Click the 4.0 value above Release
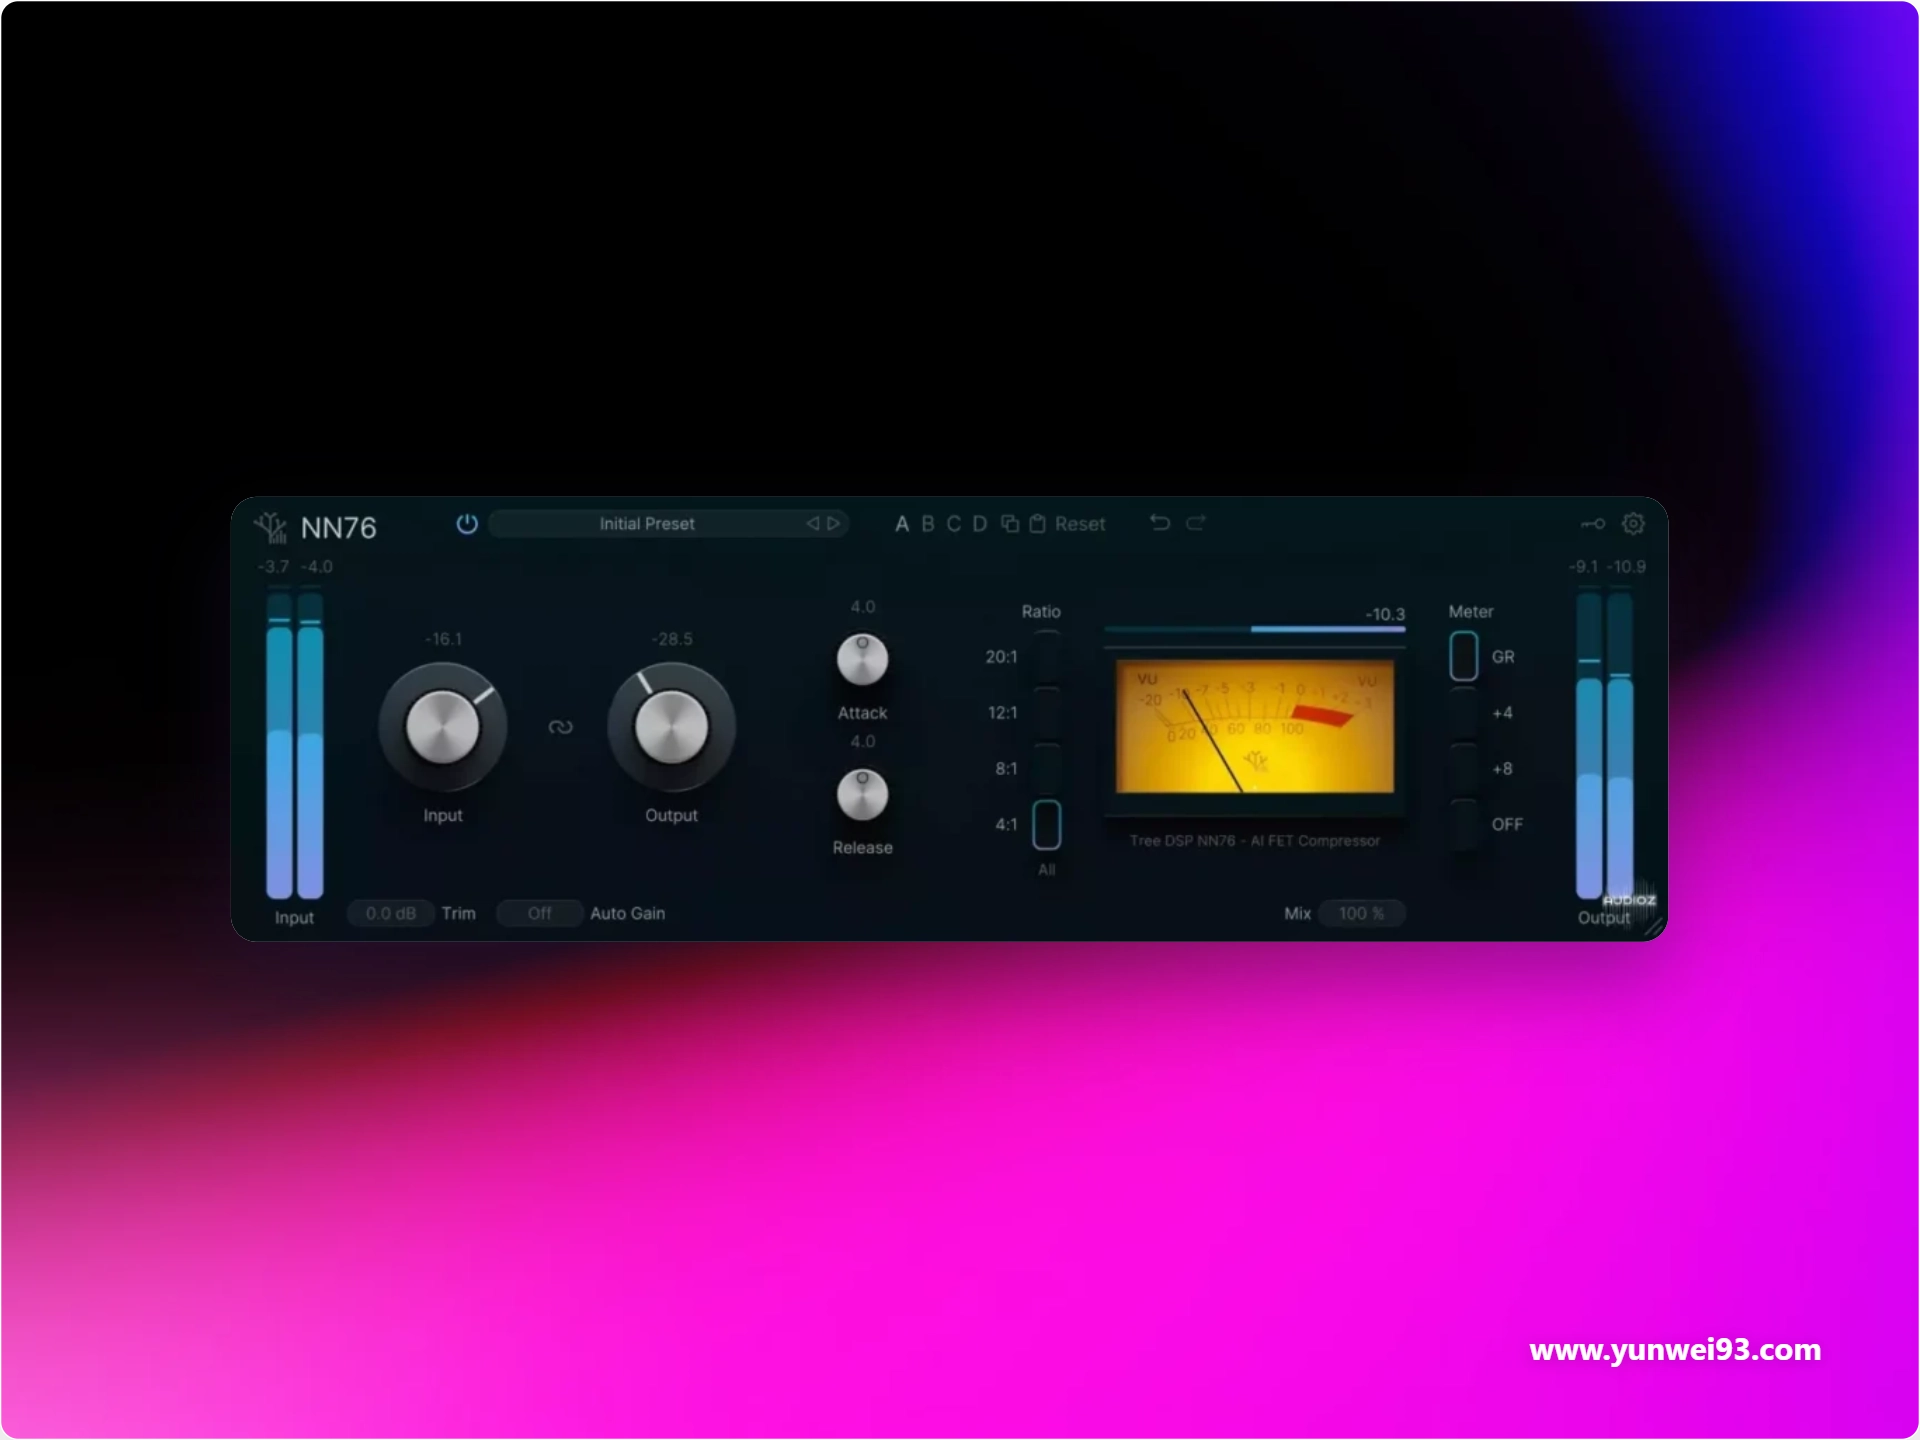Viewport: 1920px width, 1440px height. (x=863, y=742)
